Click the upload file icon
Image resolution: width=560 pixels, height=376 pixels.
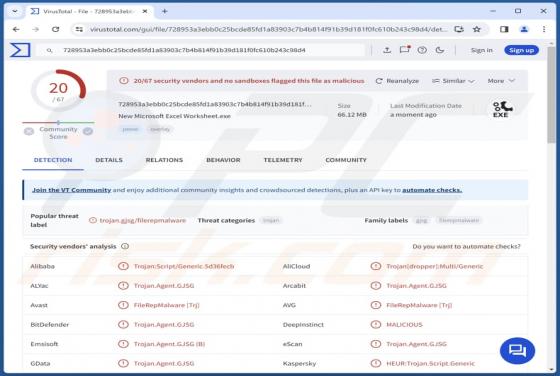coord(386,50)
